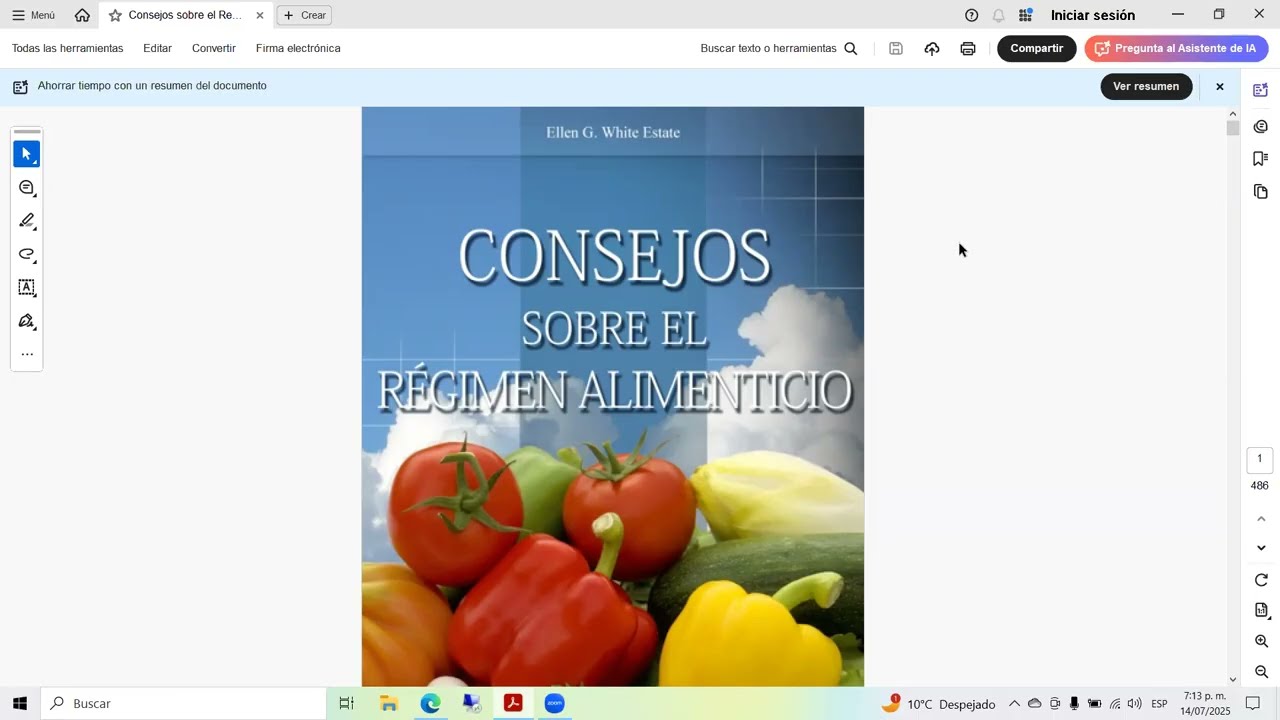This screenshot has height=720, width=1280.
Task: Open the Windows Start menu
Action: [x=20, y=704]
